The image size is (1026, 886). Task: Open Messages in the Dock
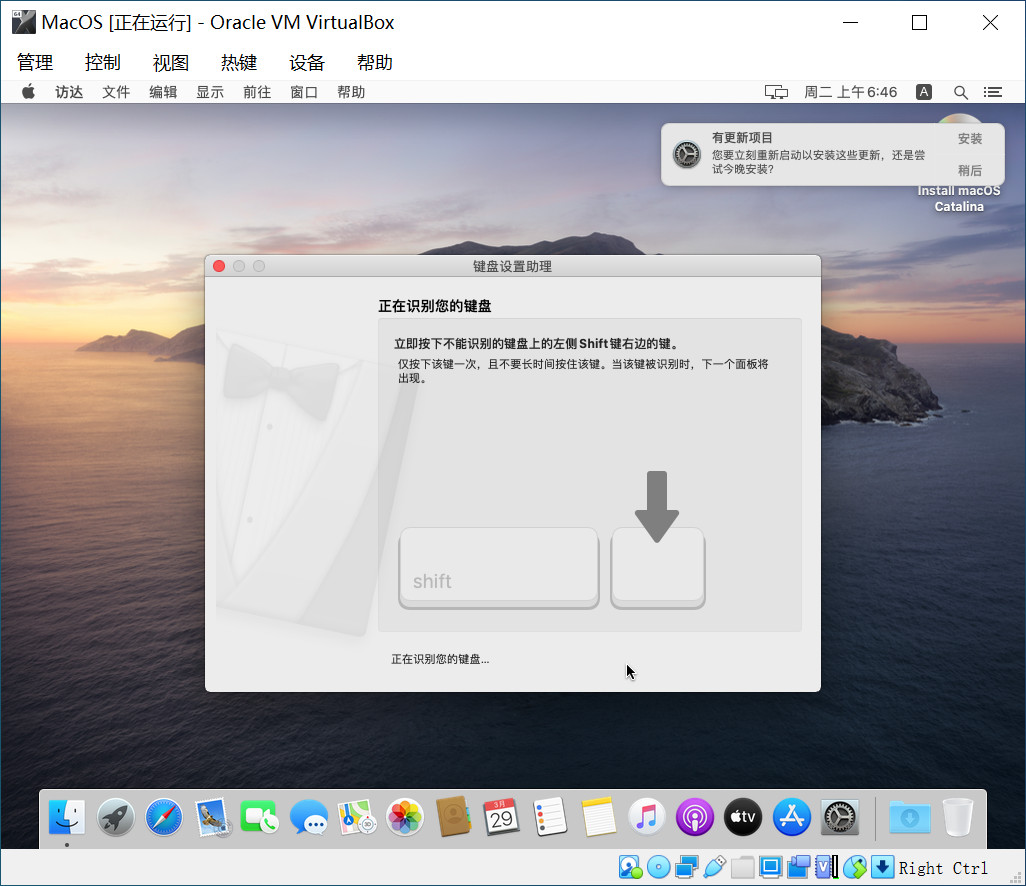click(x=308, y=817)
